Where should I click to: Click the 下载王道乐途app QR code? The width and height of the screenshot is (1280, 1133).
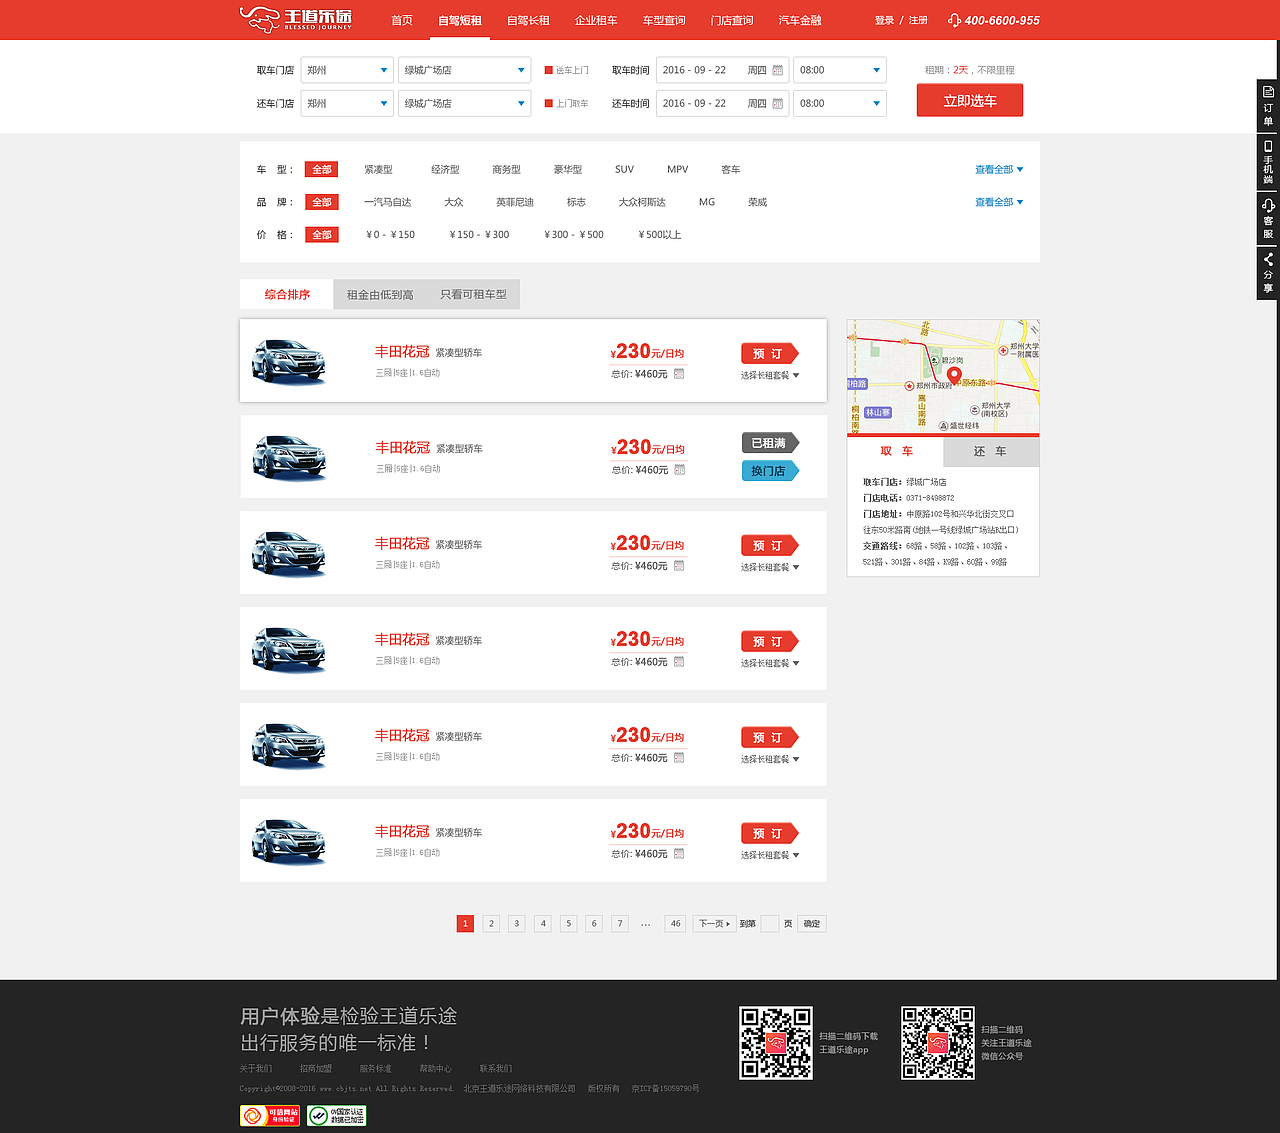tap(776, 1043)
